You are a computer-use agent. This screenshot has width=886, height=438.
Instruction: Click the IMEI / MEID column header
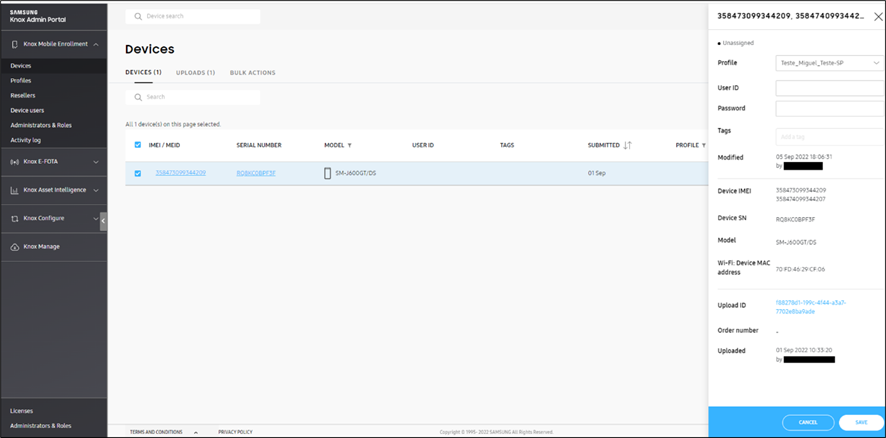coord(164,145)
